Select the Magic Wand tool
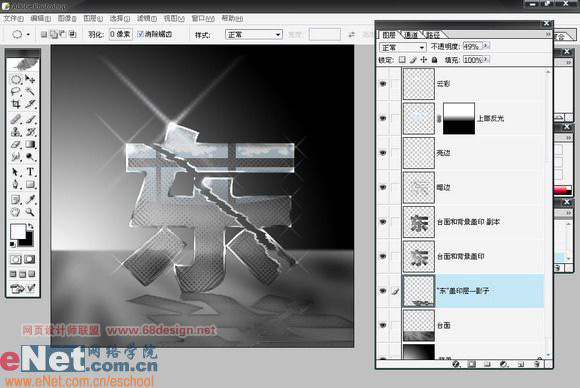This screenshot has width=580, height=388. [x=30, y=91]
